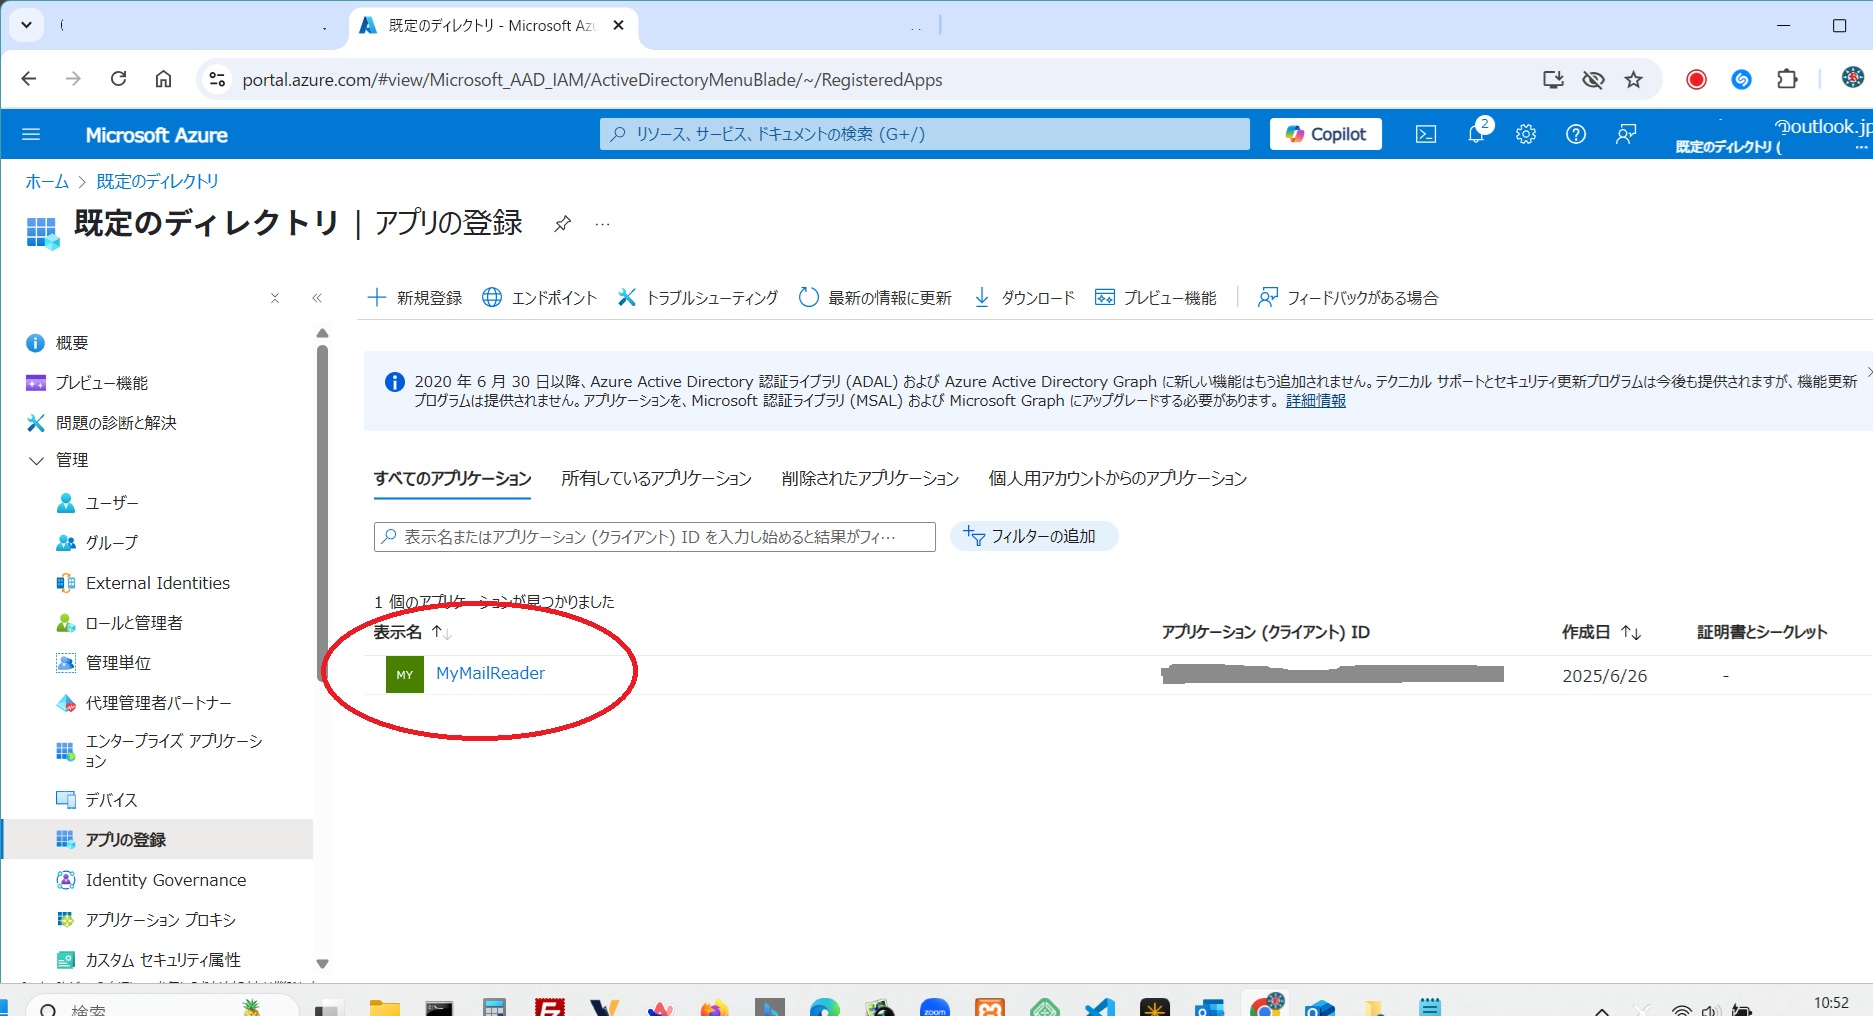Viewport: 1873px width, 1016px height.
Task: Open the notifications bell
Action: point(1475,133)
